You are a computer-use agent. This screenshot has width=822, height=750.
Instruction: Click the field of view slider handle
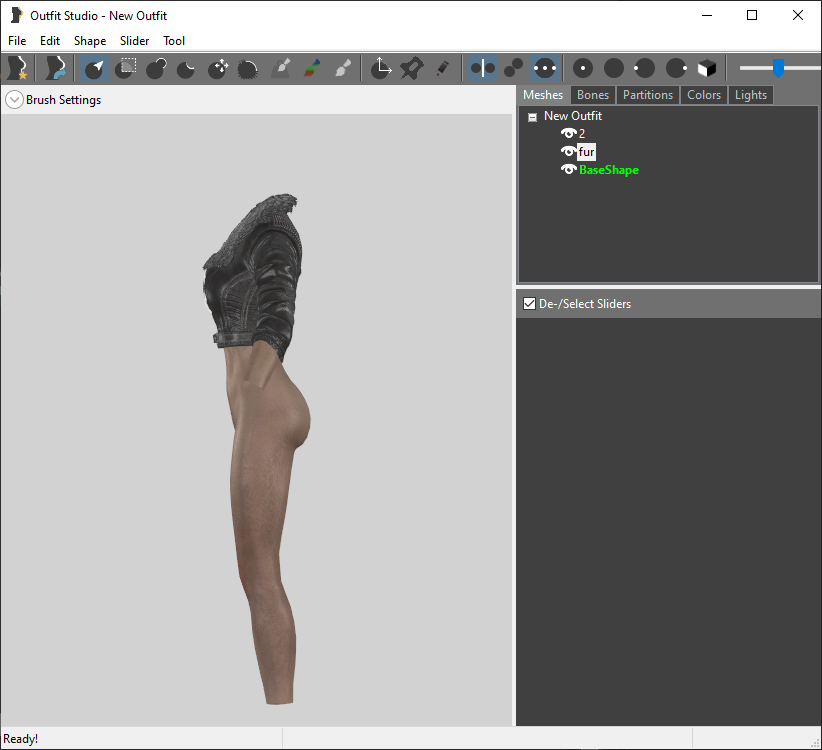[x=778, y=68]
